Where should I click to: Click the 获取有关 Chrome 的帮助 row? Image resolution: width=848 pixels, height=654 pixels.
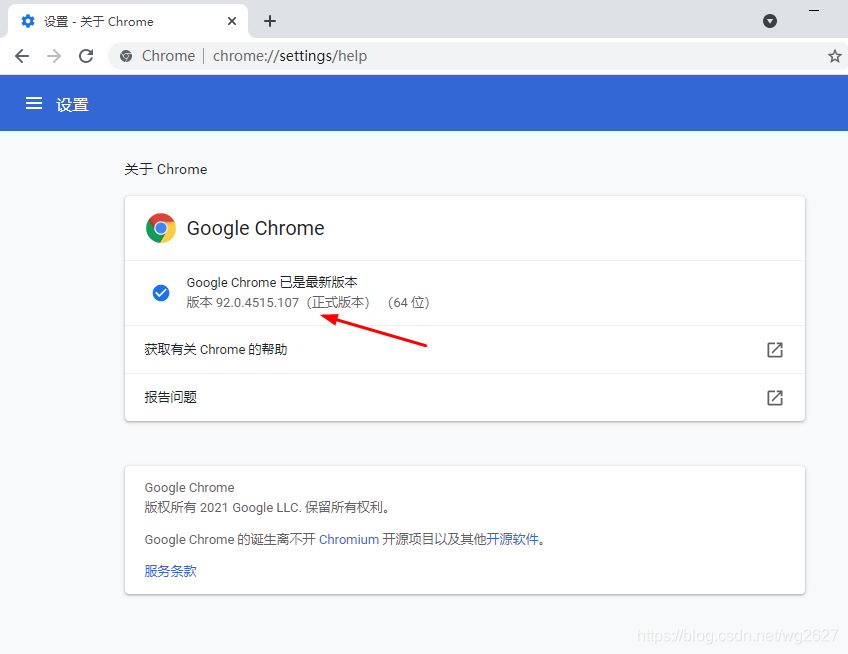click(465, 349)
